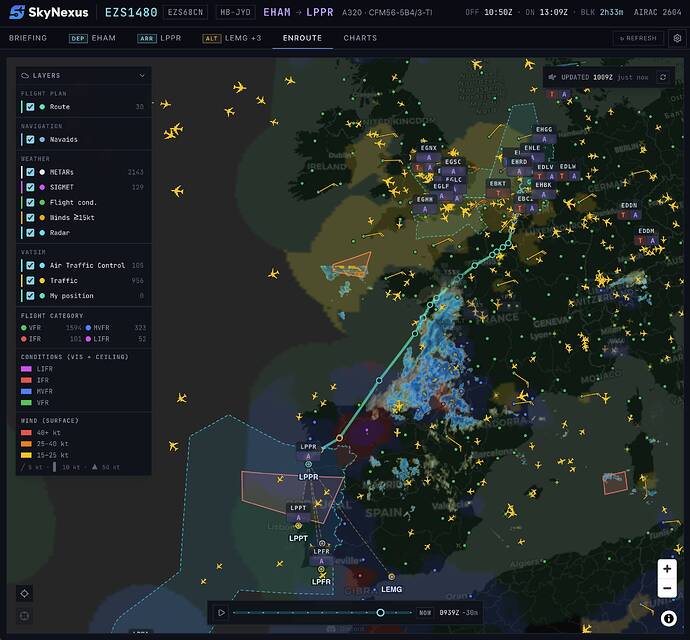Image resolution: width=690 pixels, height=640 pixels.
Task: Select the Enroute tab
Action: point(302,38)
